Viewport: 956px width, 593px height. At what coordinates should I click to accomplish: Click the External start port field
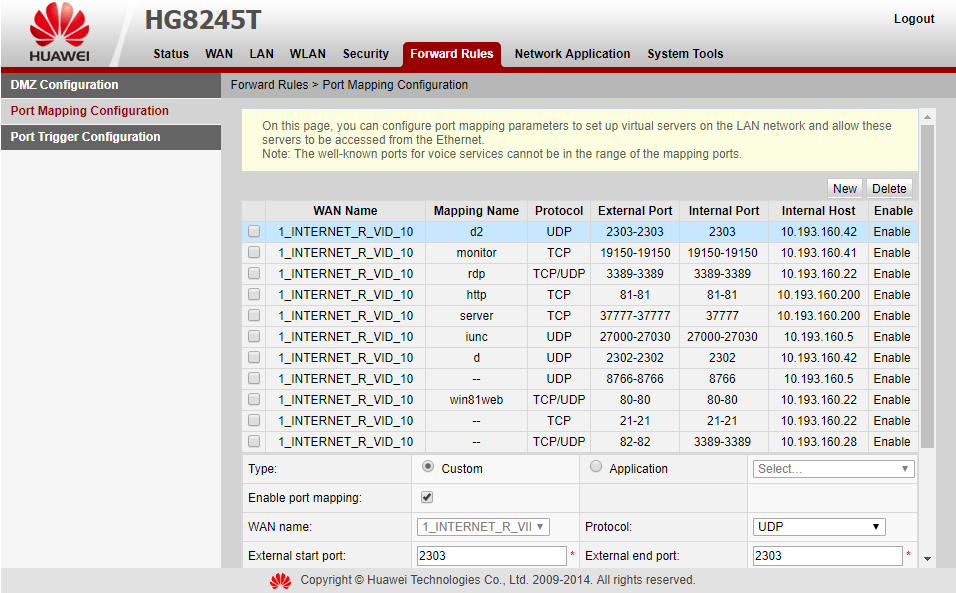pyautogui.click(x=491, y=556)
